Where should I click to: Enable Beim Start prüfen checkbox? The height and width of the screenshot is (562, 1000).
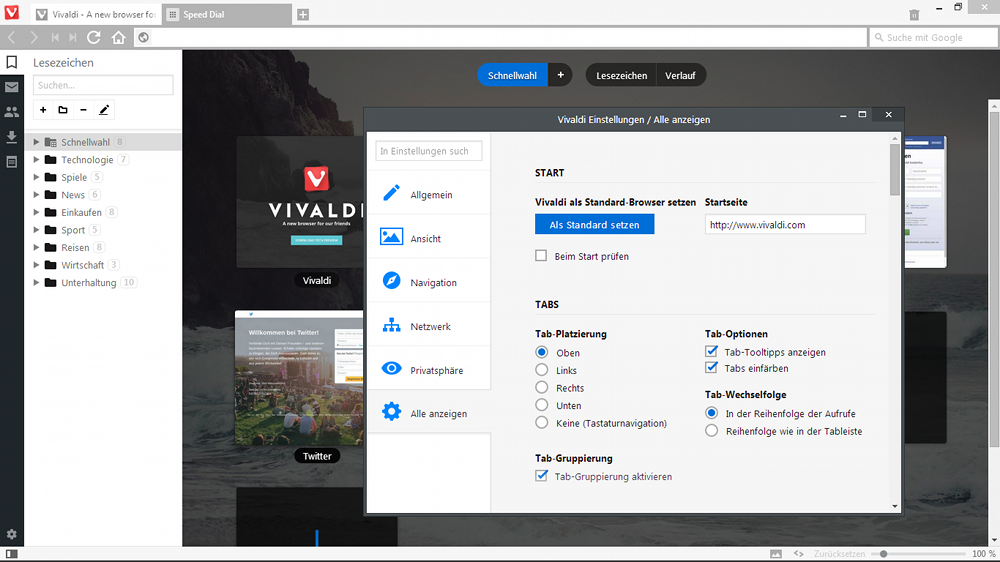[x=541, y=256]
